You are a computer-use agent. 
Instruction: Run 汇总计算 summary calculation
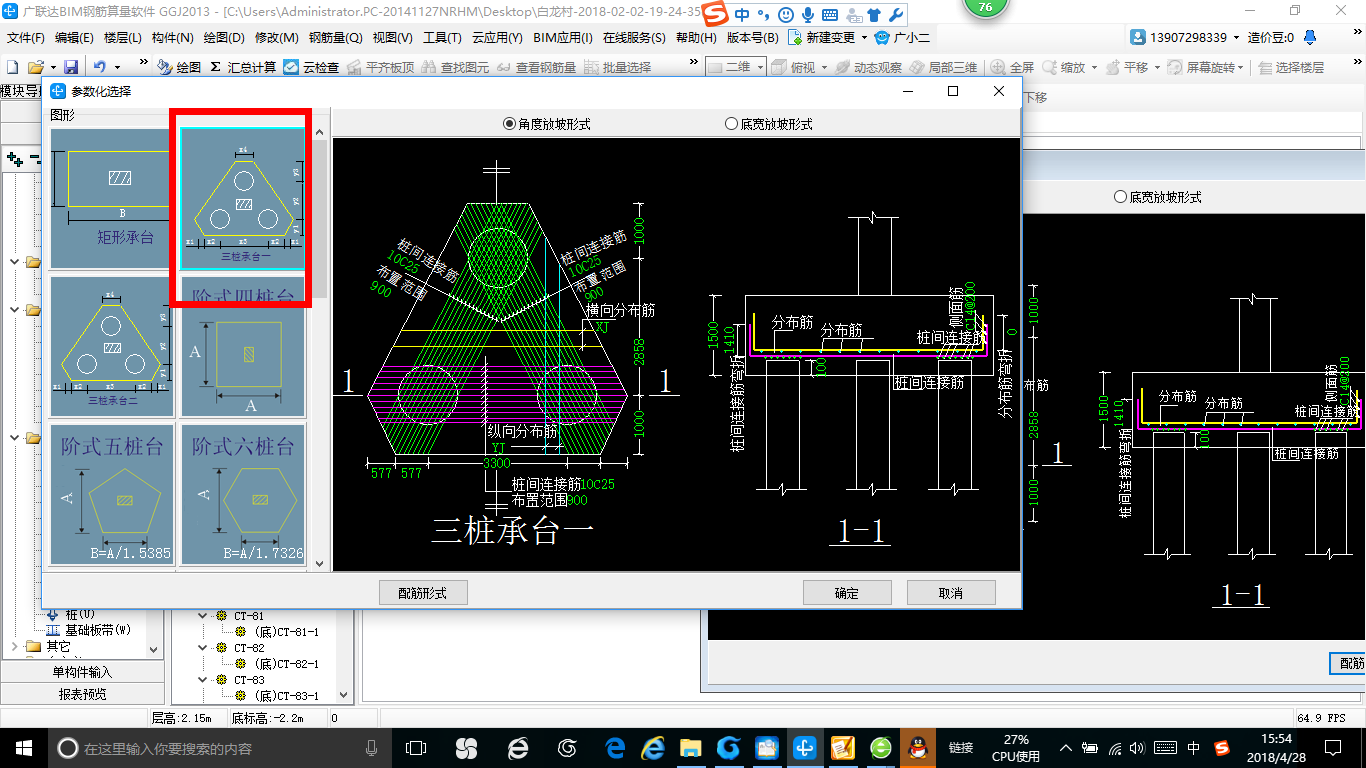tap(243, 67)
